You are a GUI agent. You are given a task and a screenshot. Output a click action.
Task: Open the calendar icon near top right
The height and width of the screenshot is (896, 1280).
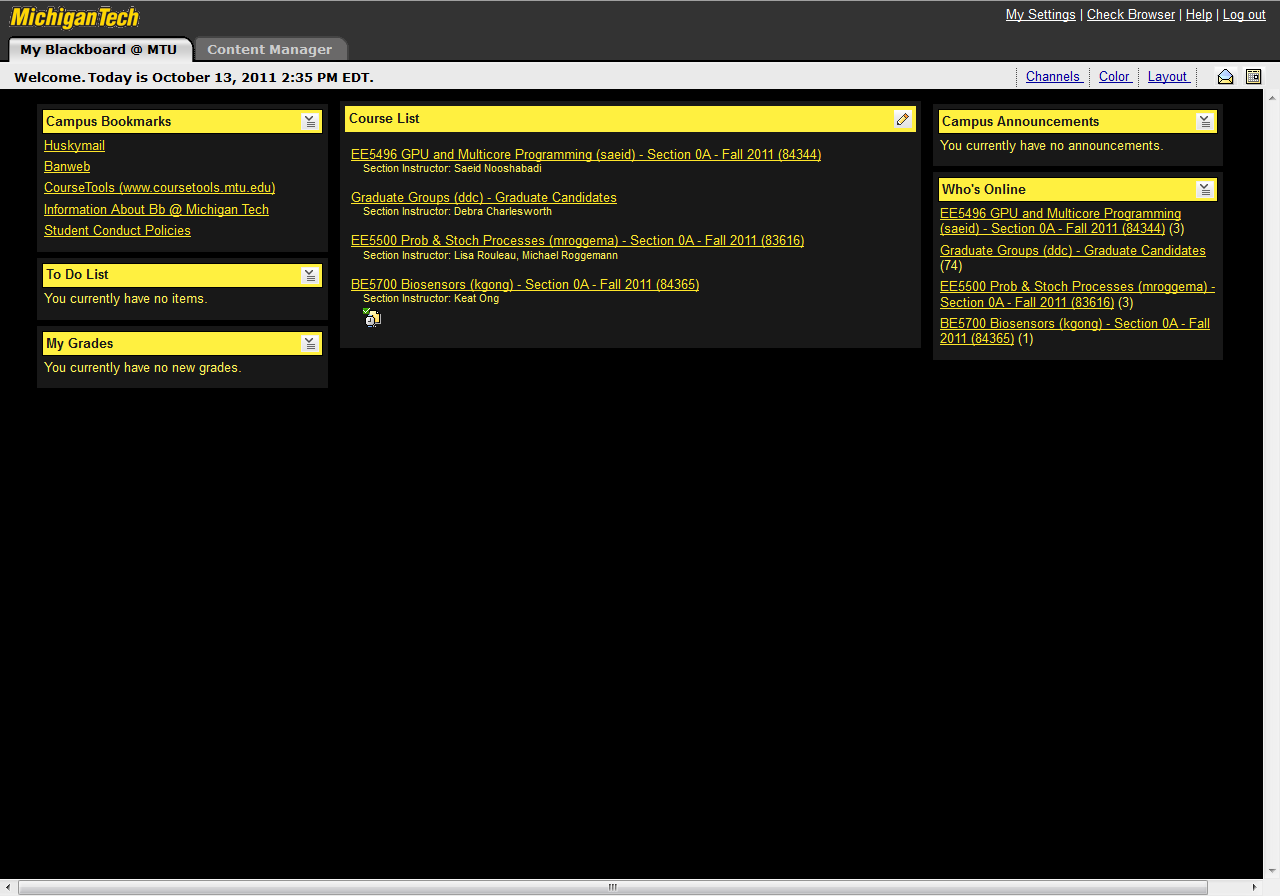pyautogui.click(x=1253, y=76)
